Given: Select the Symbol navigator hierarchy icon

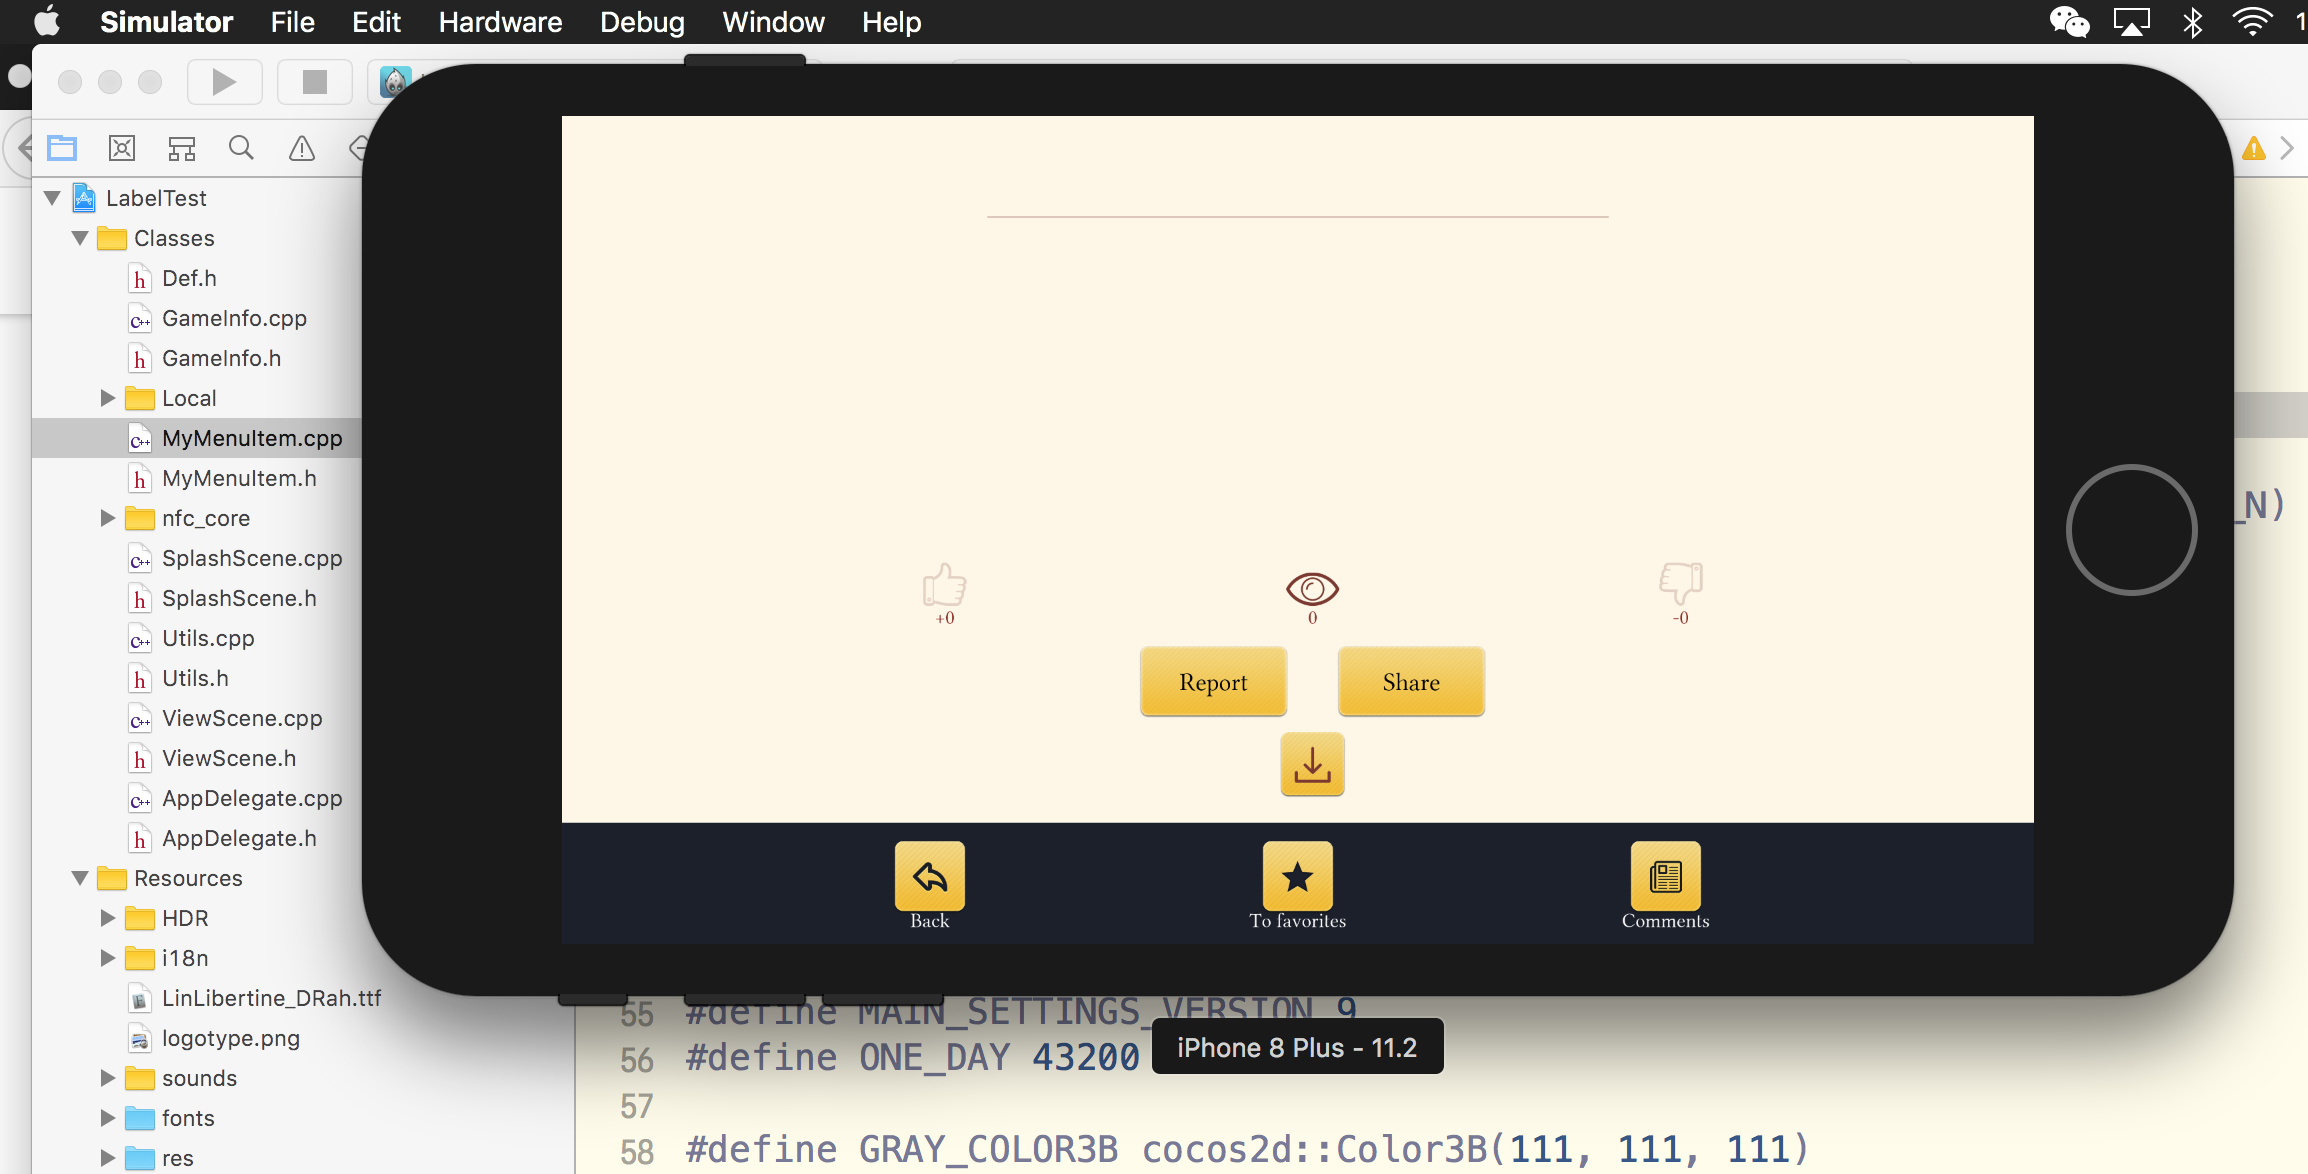Looking at the screenshot, I should (182, 149).
